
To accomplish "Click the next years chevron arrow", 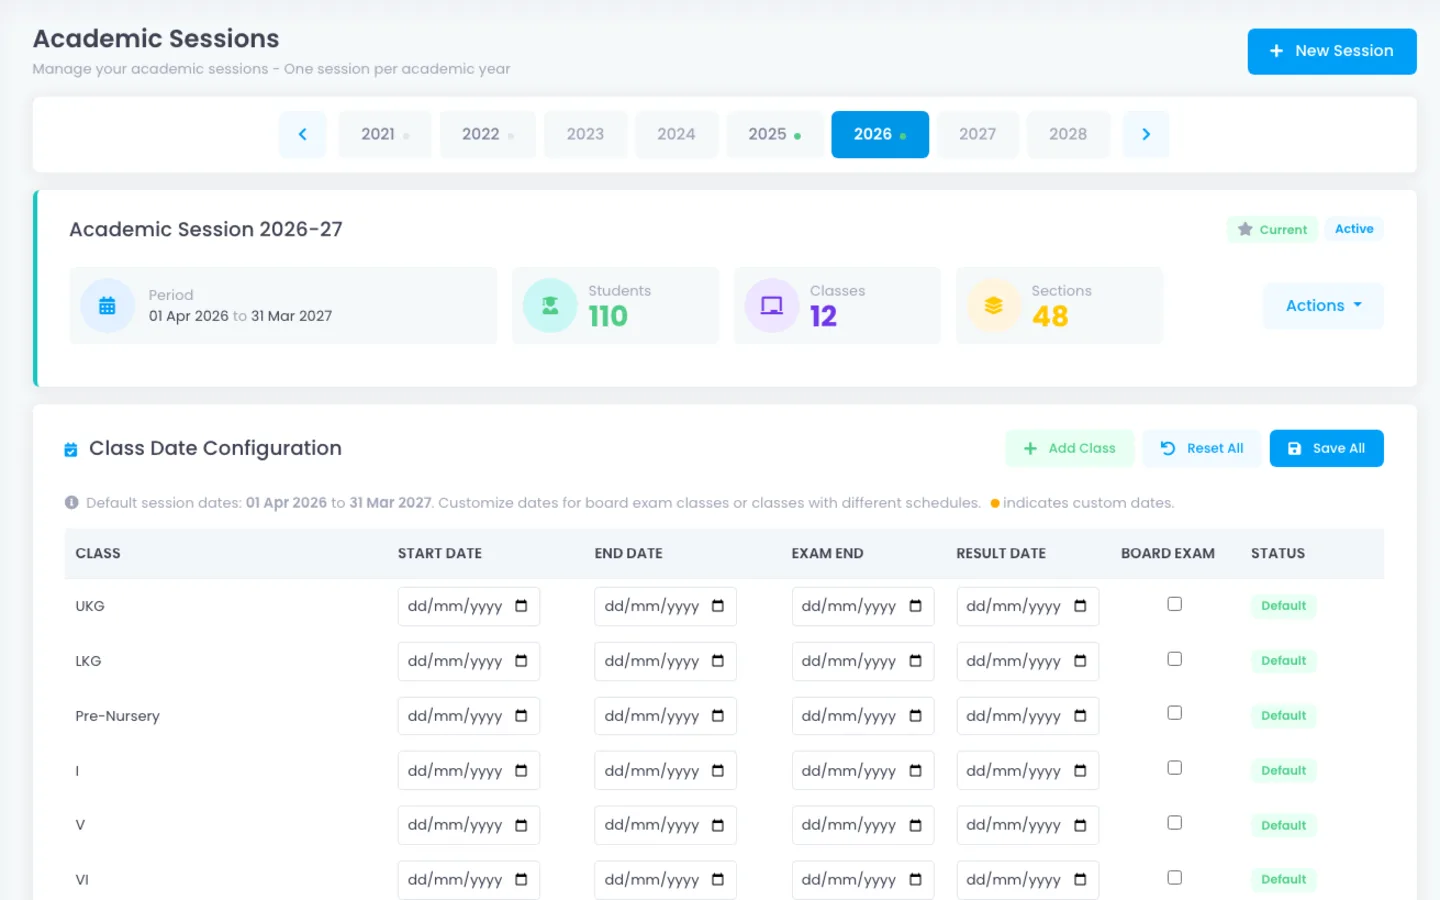I will [x=1146, y=134].
